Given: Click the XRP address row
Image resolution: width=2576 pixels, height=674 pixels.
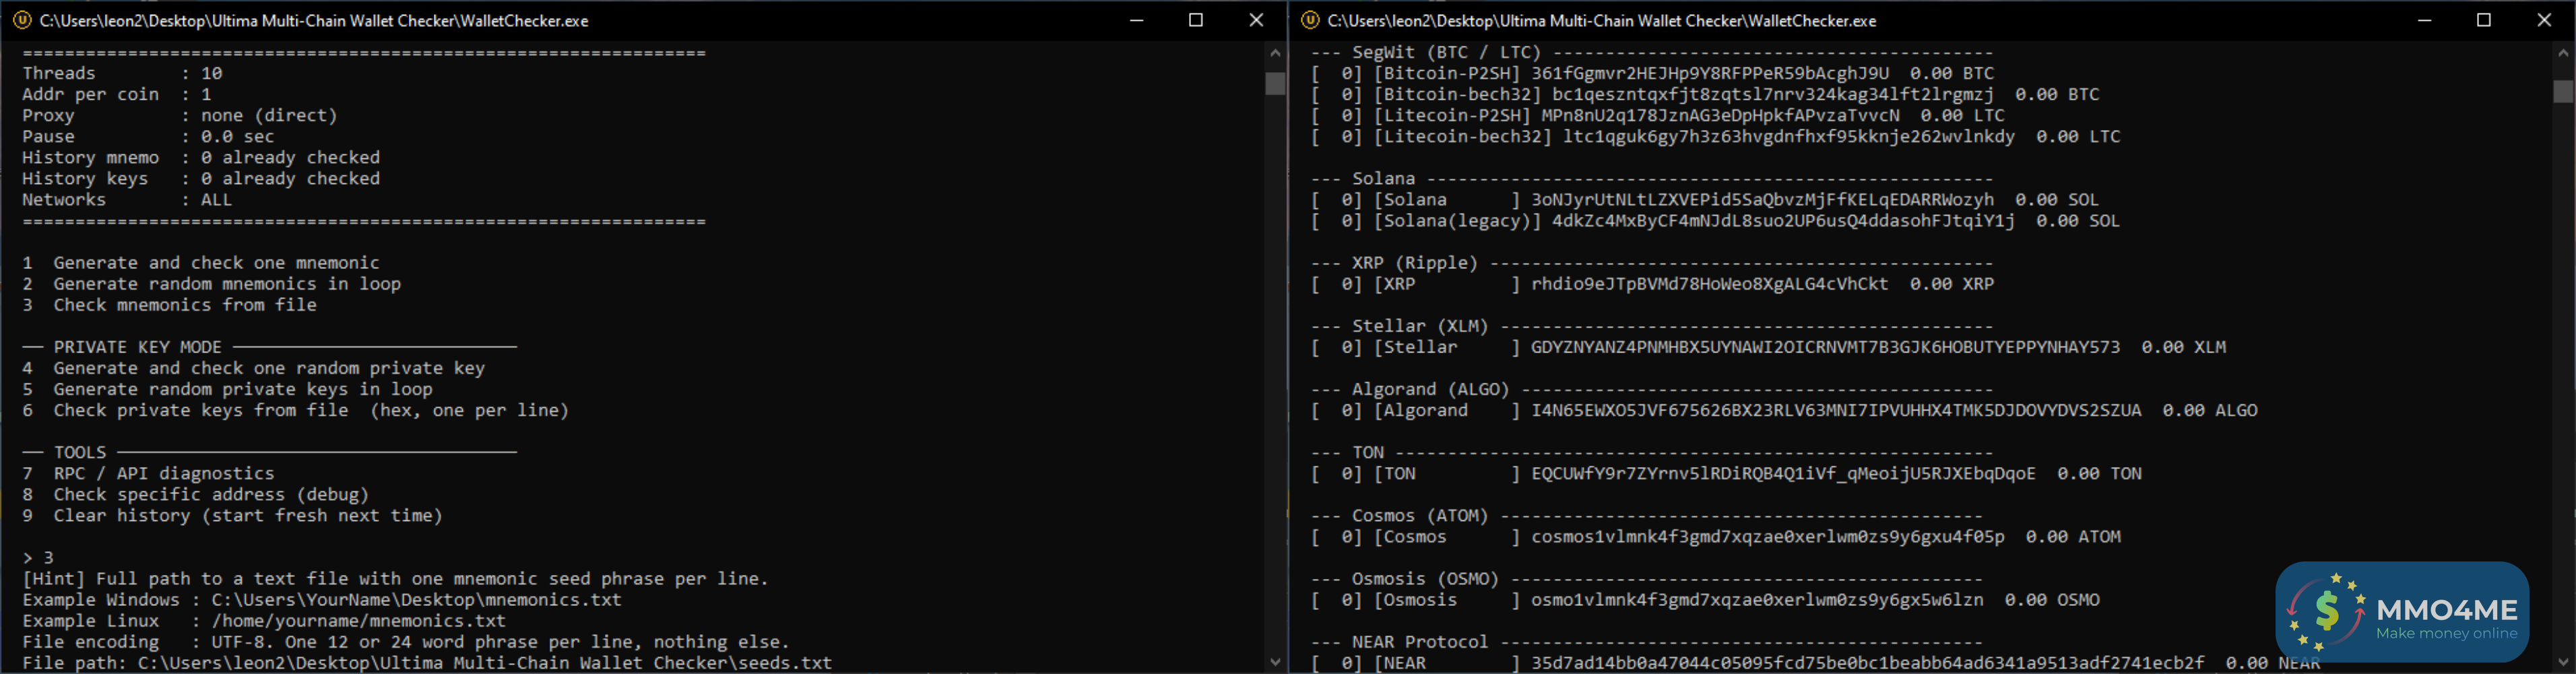Looking at the screenshot, I should tap(1652, 283).
